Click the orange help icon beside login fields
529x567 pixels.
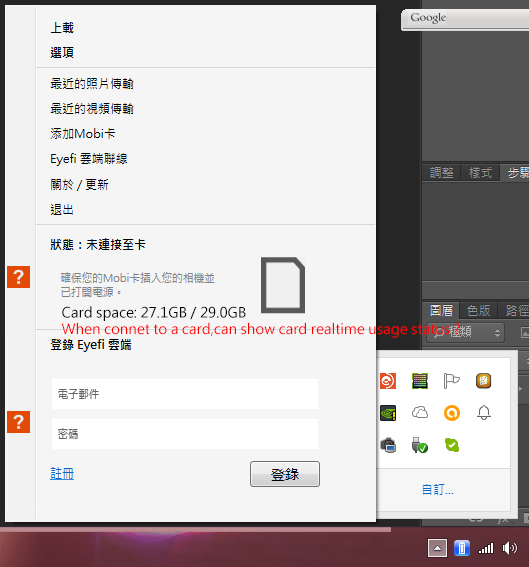pos(18,422)
